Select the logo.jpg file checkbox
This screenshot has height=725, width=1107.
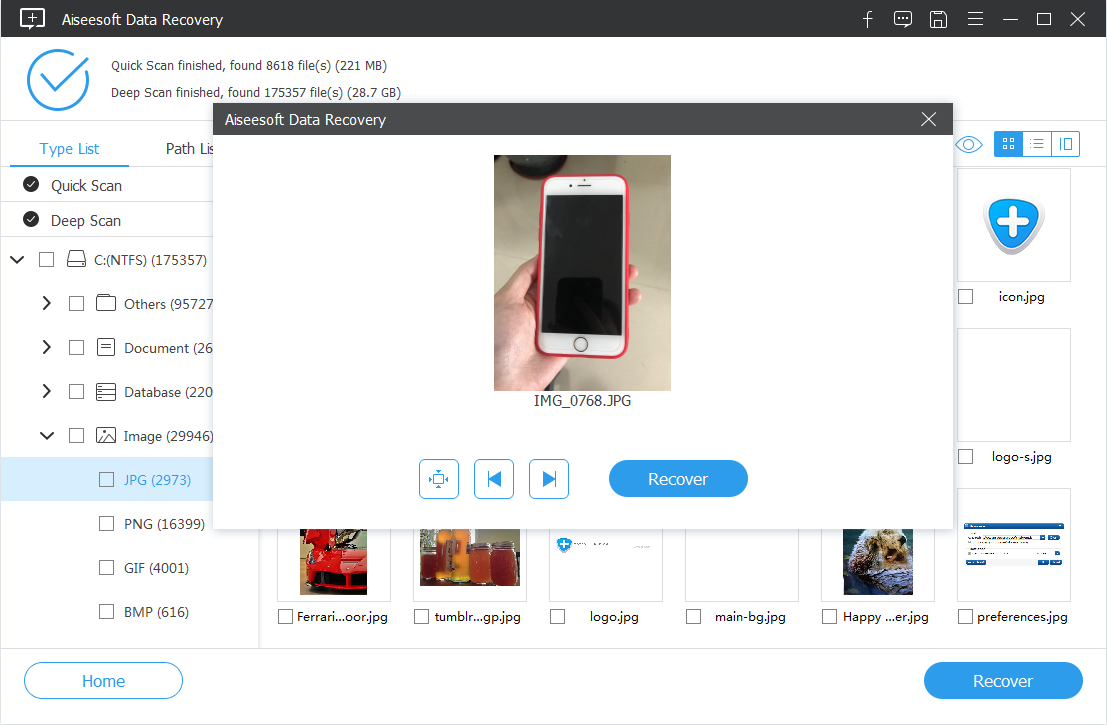[x=558, y=617]
